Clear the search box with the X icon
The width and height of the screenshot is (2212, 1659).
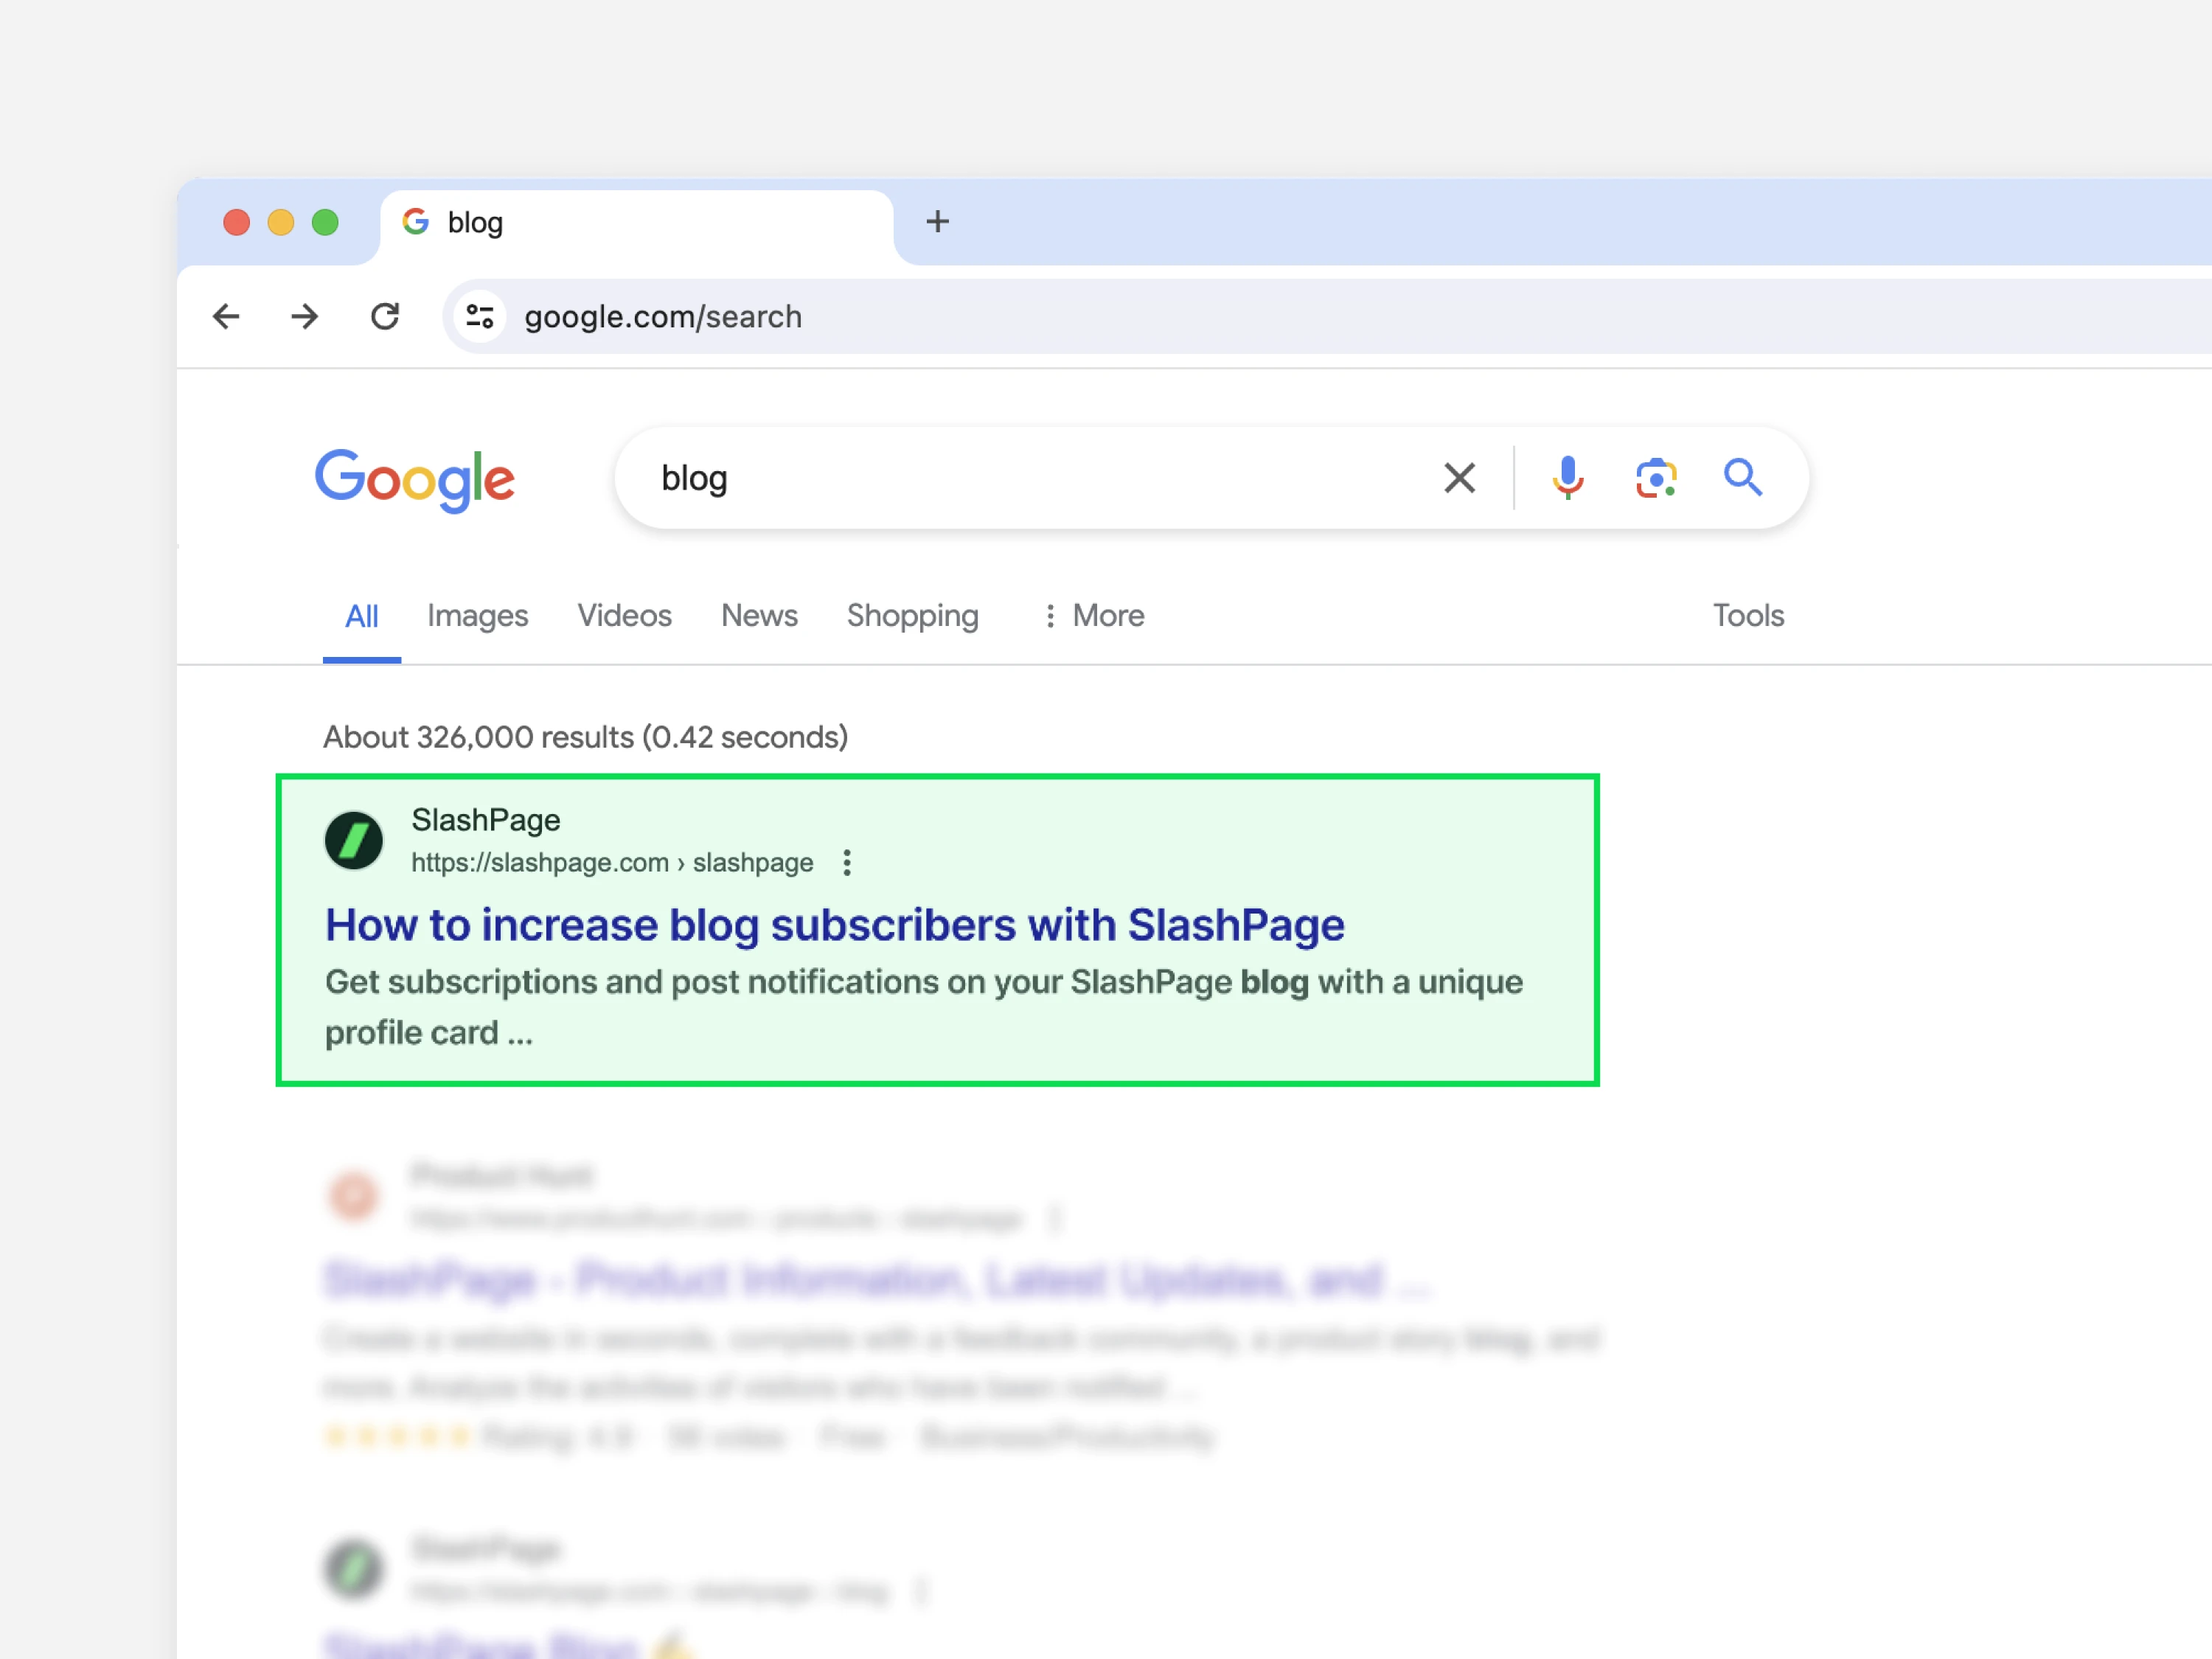(1460, 478)
